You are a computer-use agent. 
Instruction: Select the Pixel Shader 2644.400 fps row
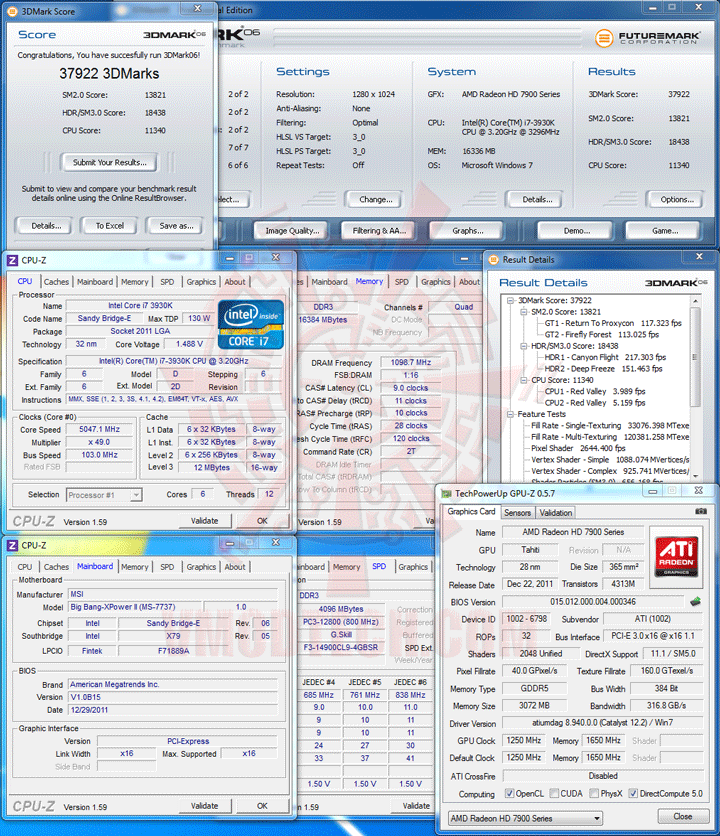(x=578, y=448)
